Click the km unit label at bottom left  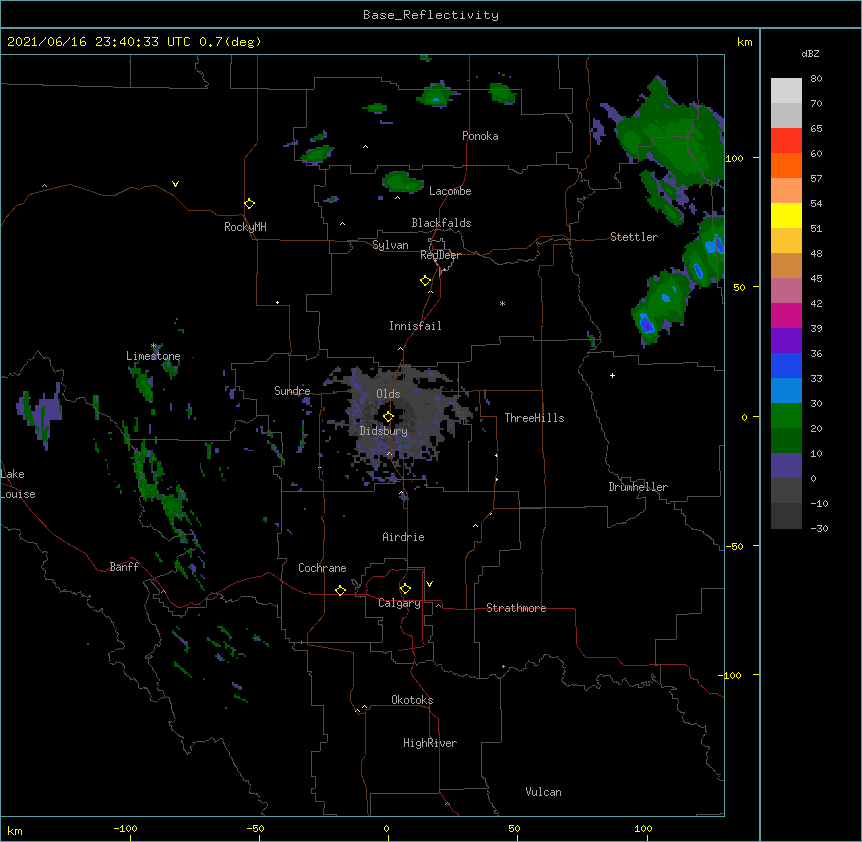(x=15, y=831)
